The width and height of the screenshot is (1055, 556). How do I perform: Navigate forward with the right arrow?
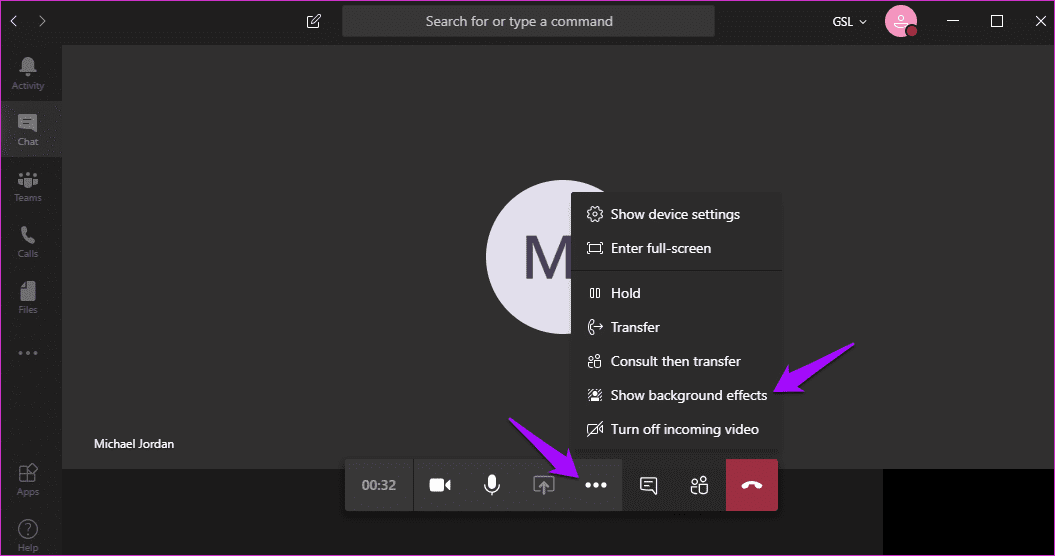point(42,22)
